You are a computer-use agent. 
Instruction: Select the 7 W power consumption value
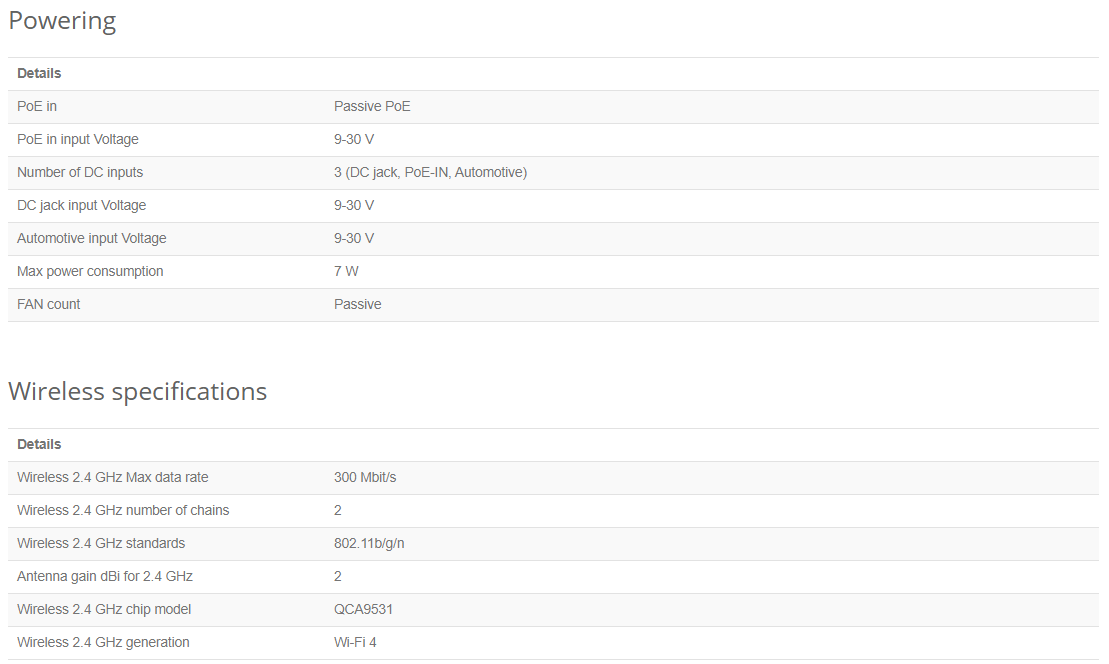tap(346, 271)
